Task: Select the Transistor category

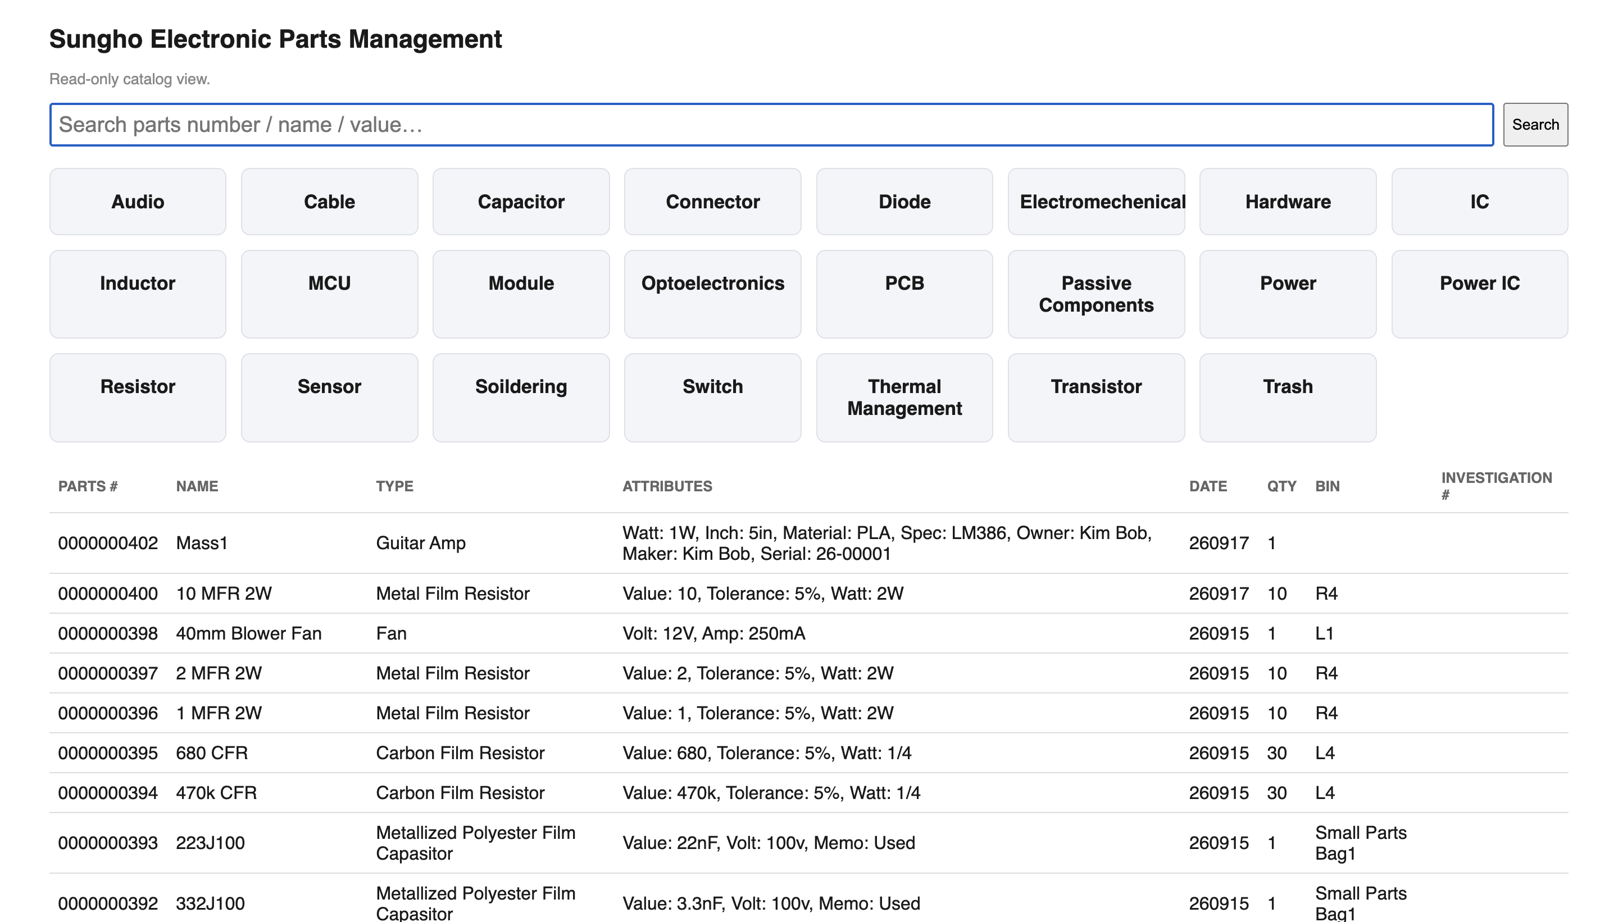Action: 1096,397
